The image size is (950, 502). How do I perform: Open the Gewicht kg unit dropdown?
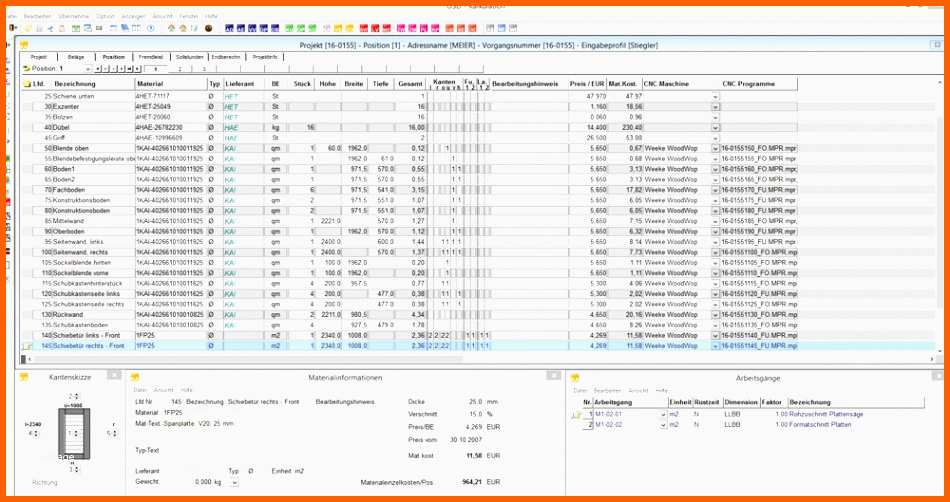pos(234,482)
